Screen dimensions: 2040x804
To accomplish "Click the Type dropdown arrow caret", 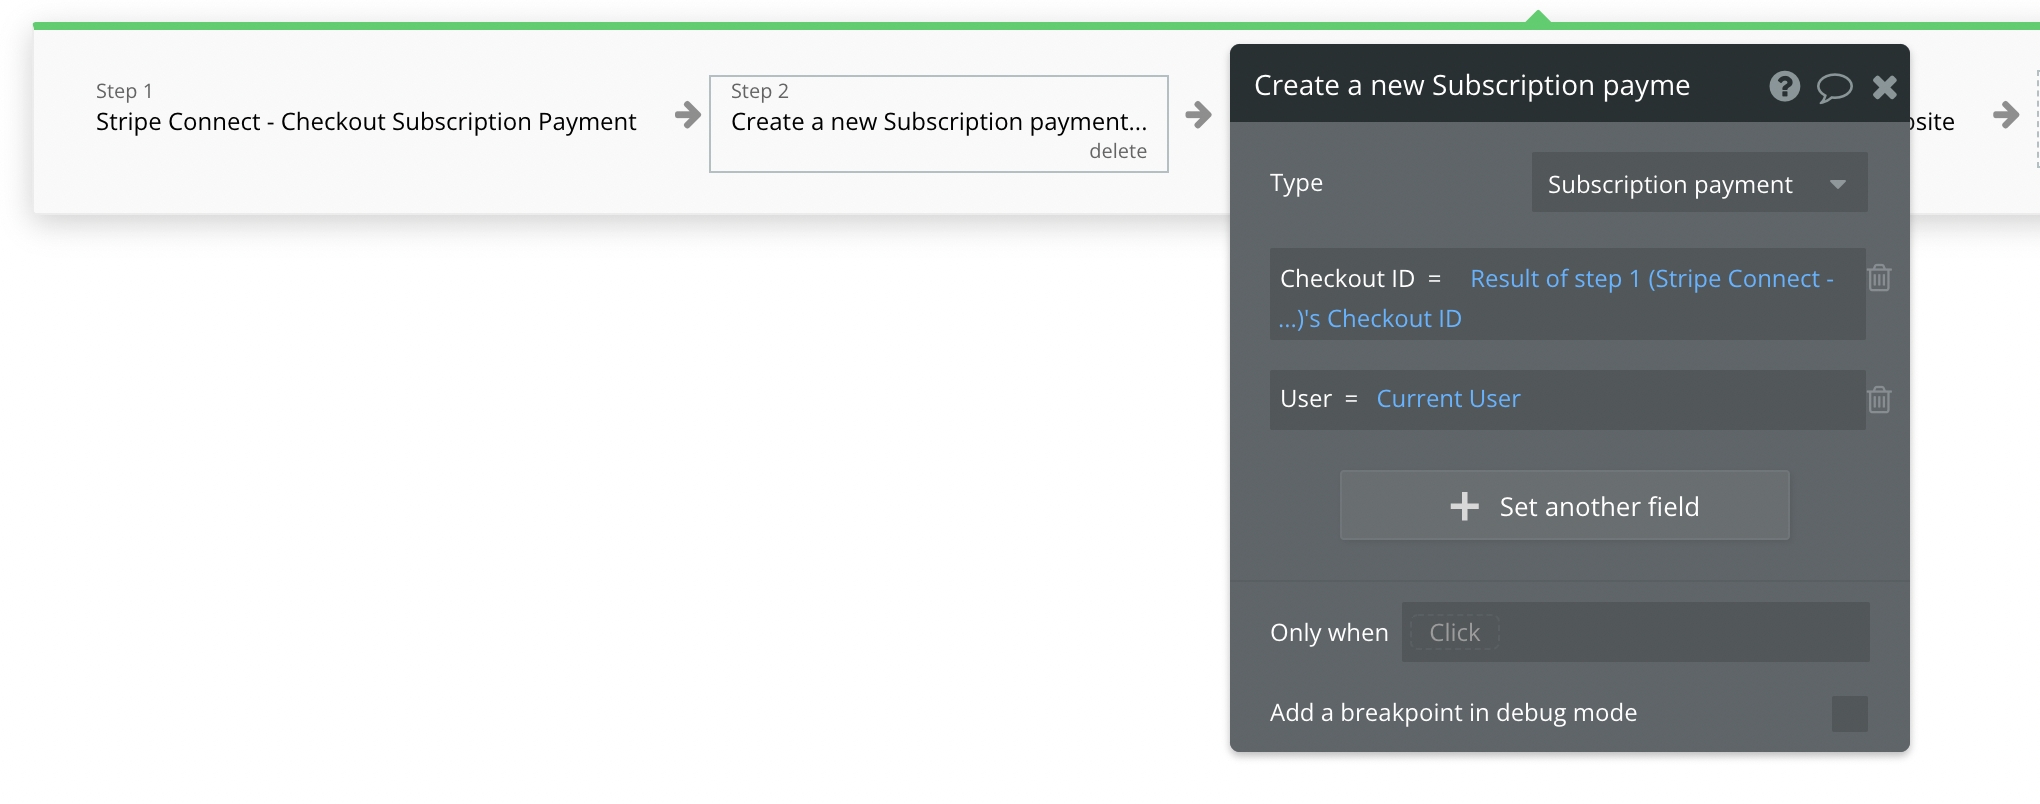I will [1837, 184].
